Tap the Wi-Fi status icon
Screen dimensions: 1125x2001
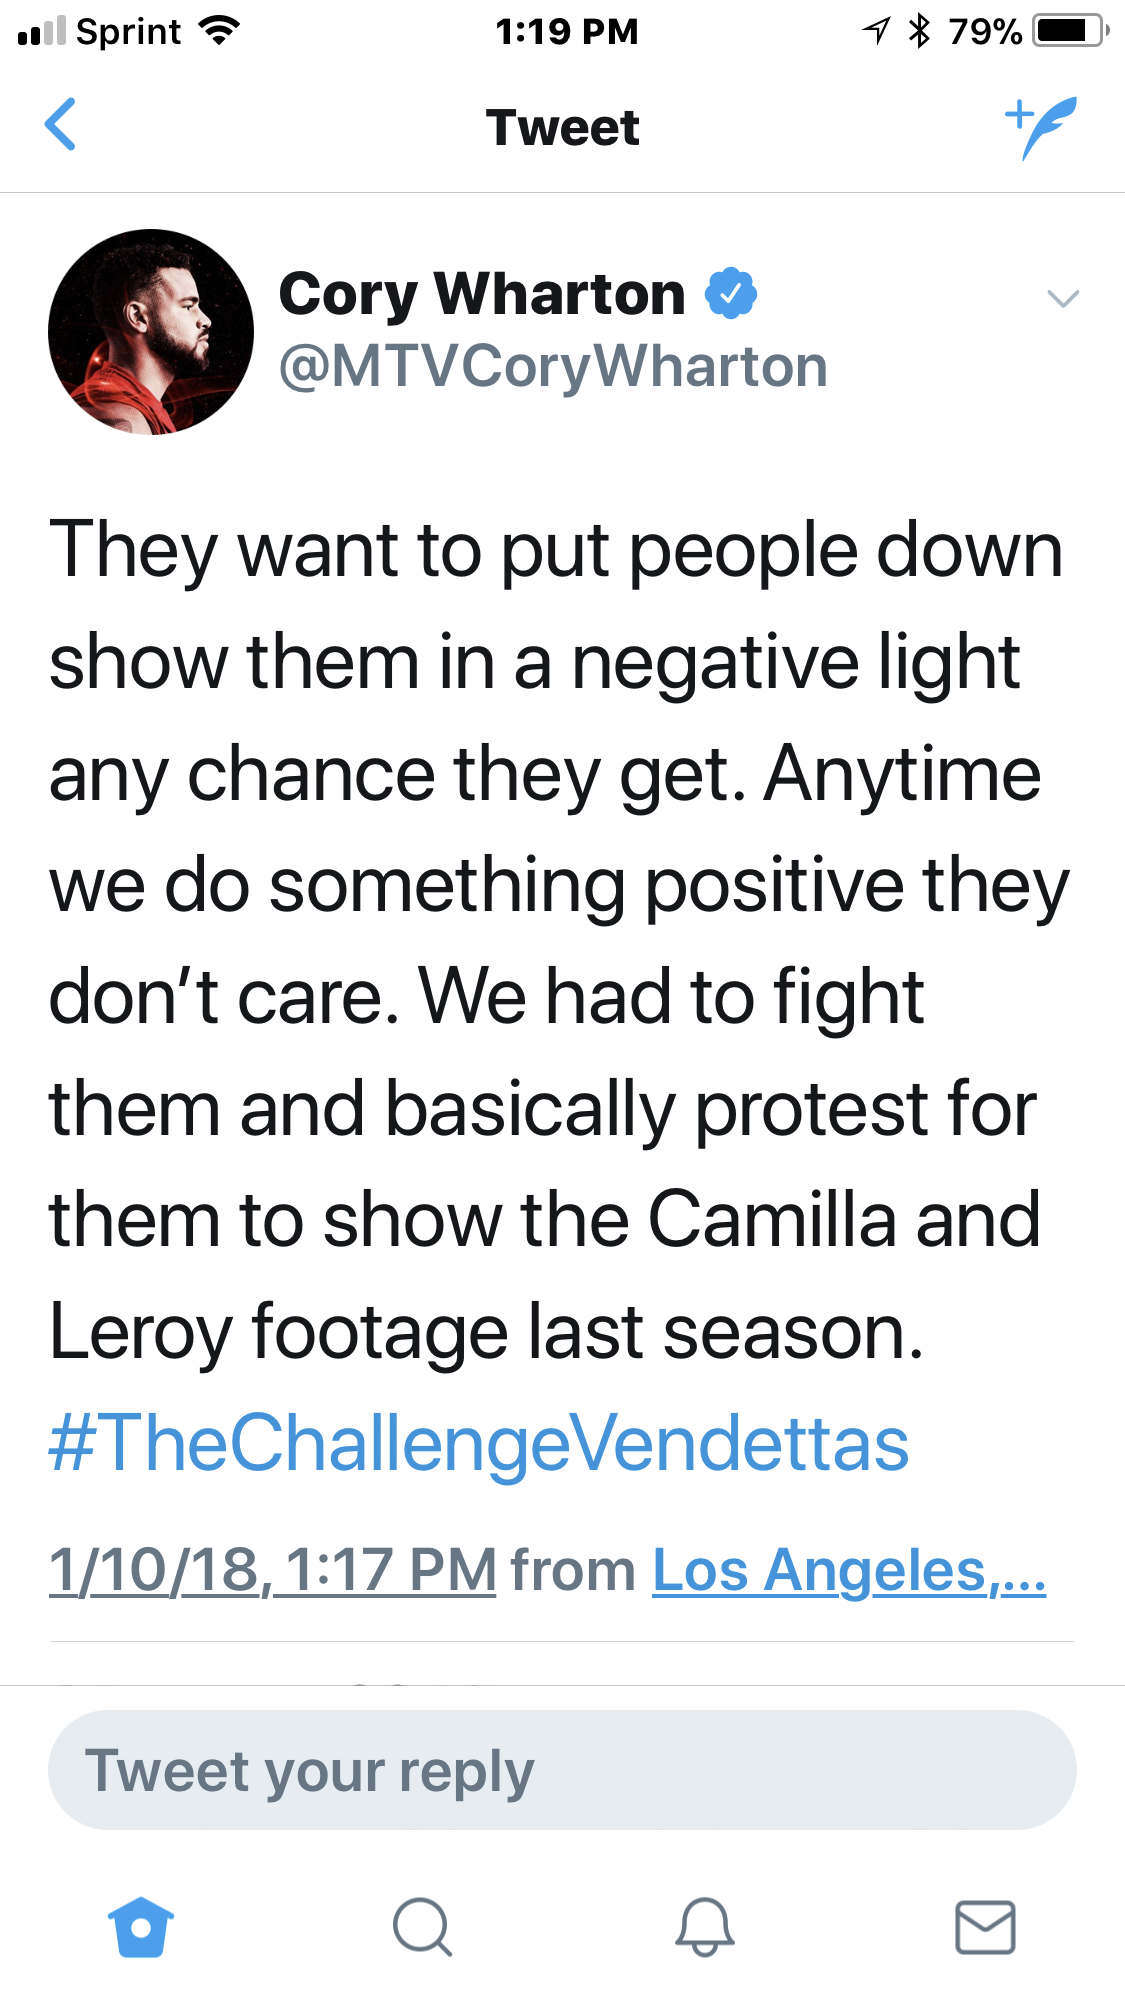click(x=219, y=31)
